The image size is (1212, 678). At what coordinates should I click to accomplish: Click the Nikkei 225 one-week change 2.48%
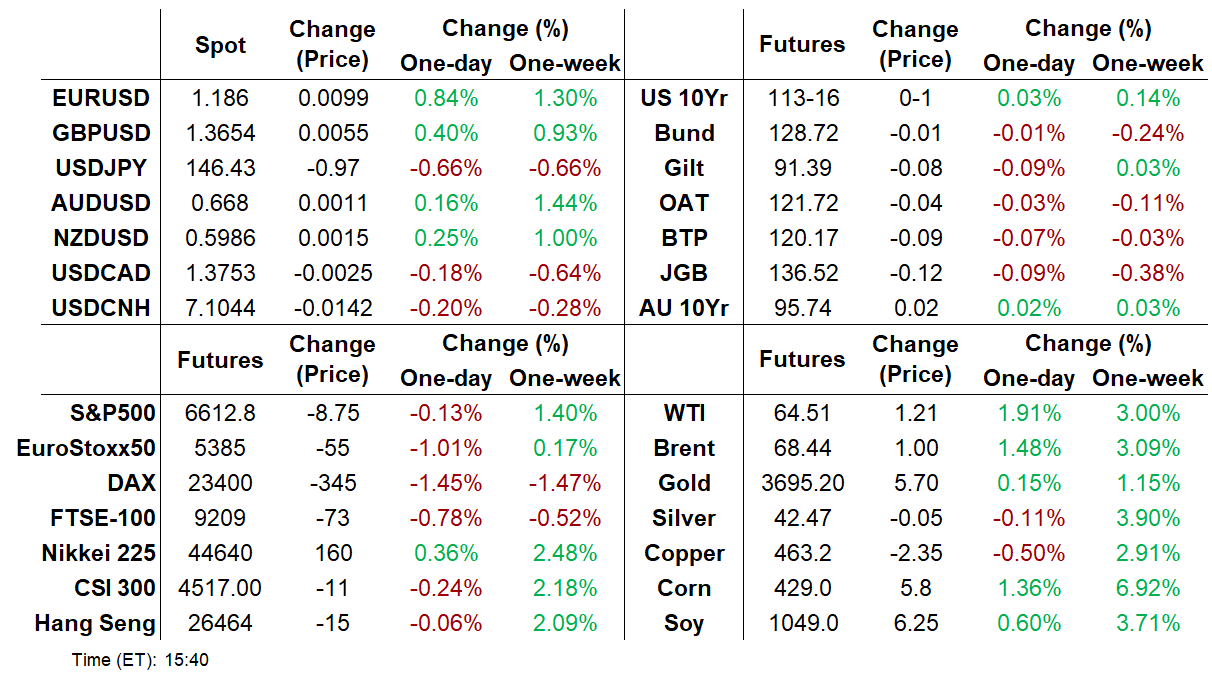tap(565, 553)
